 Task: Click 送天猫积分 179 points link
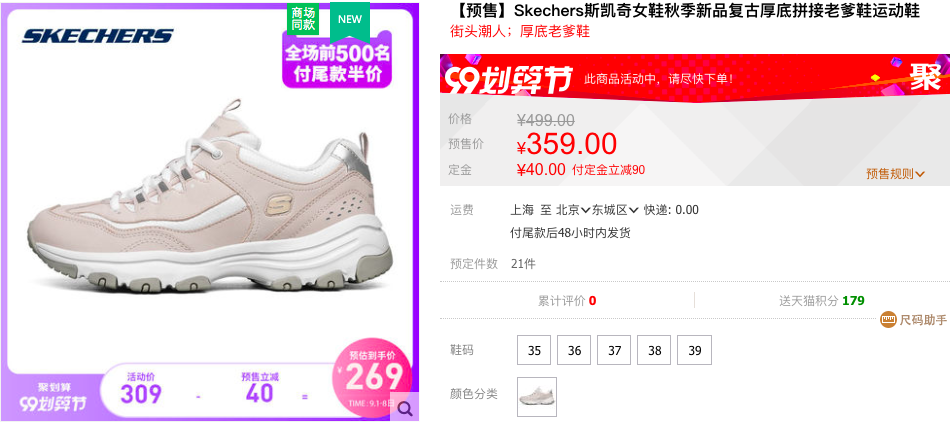[x=822, y=300]
